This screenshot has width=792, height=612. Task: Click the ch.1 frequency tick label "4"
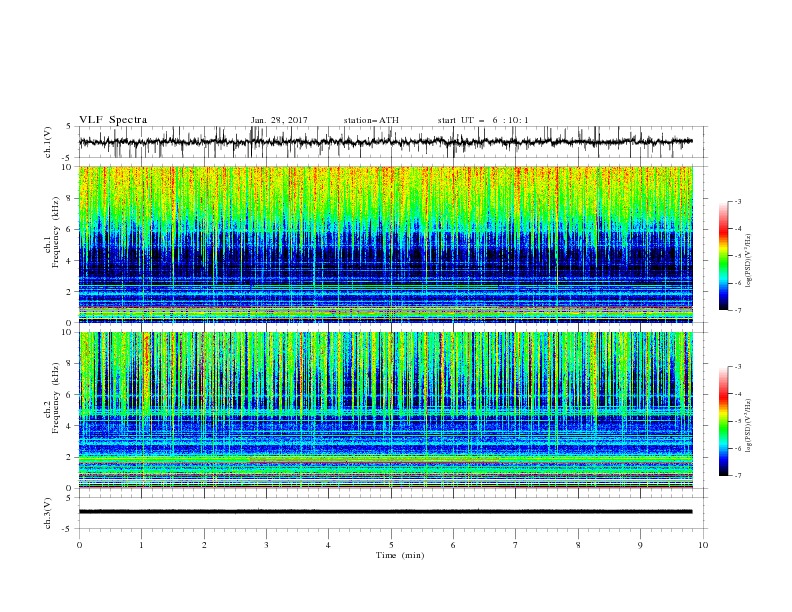(x=71, y=261)
